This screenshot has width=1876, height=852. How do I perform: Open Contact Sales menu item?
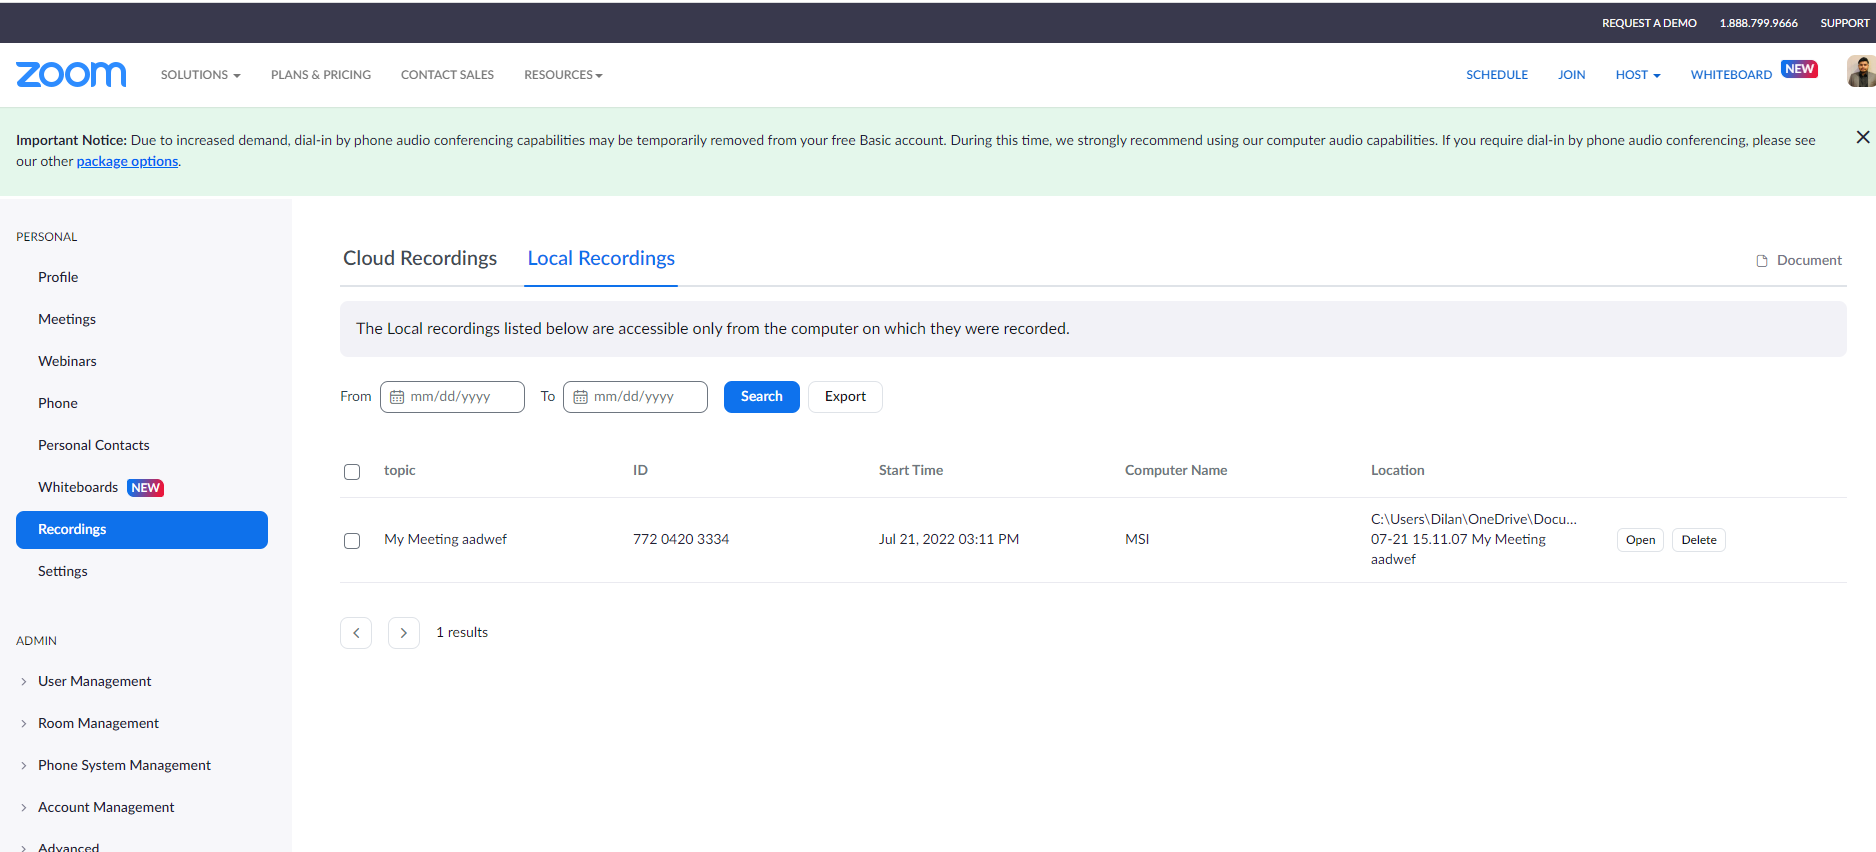pyautogui.click(x=447, y=75)
